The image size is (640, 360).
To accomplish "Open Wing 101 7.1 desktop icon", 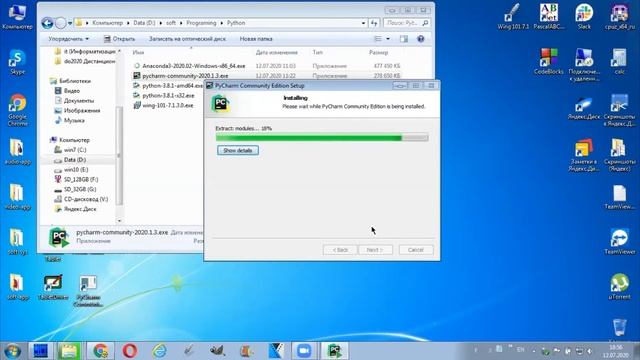I will [x=513, y=16].
